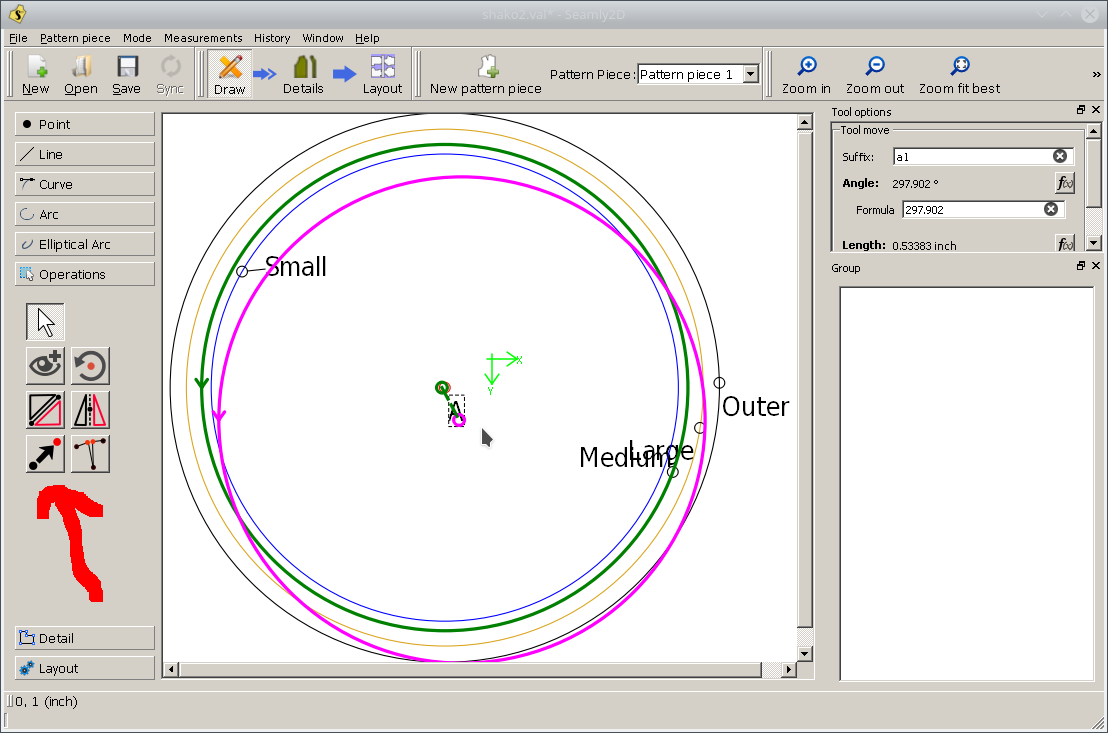Open the Measurements menu
This screenshot has width=1108, height=733.
(x=203, y=38)
